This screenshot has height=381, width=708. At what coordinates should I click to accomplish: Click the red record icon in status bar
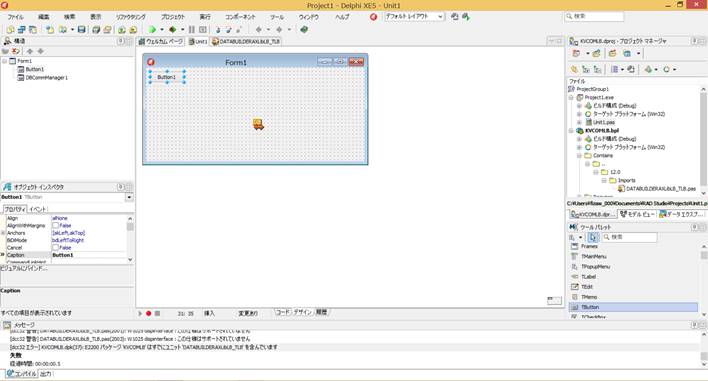(149, 313)
